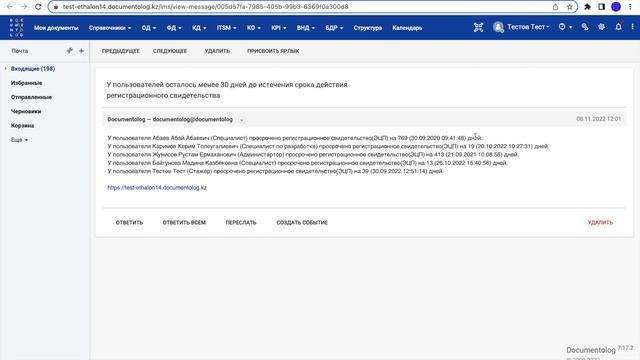Click the ПЕРЕСЛАТЬ button
640x360 pixels.
pyautogui.click(x=241, y=222)
